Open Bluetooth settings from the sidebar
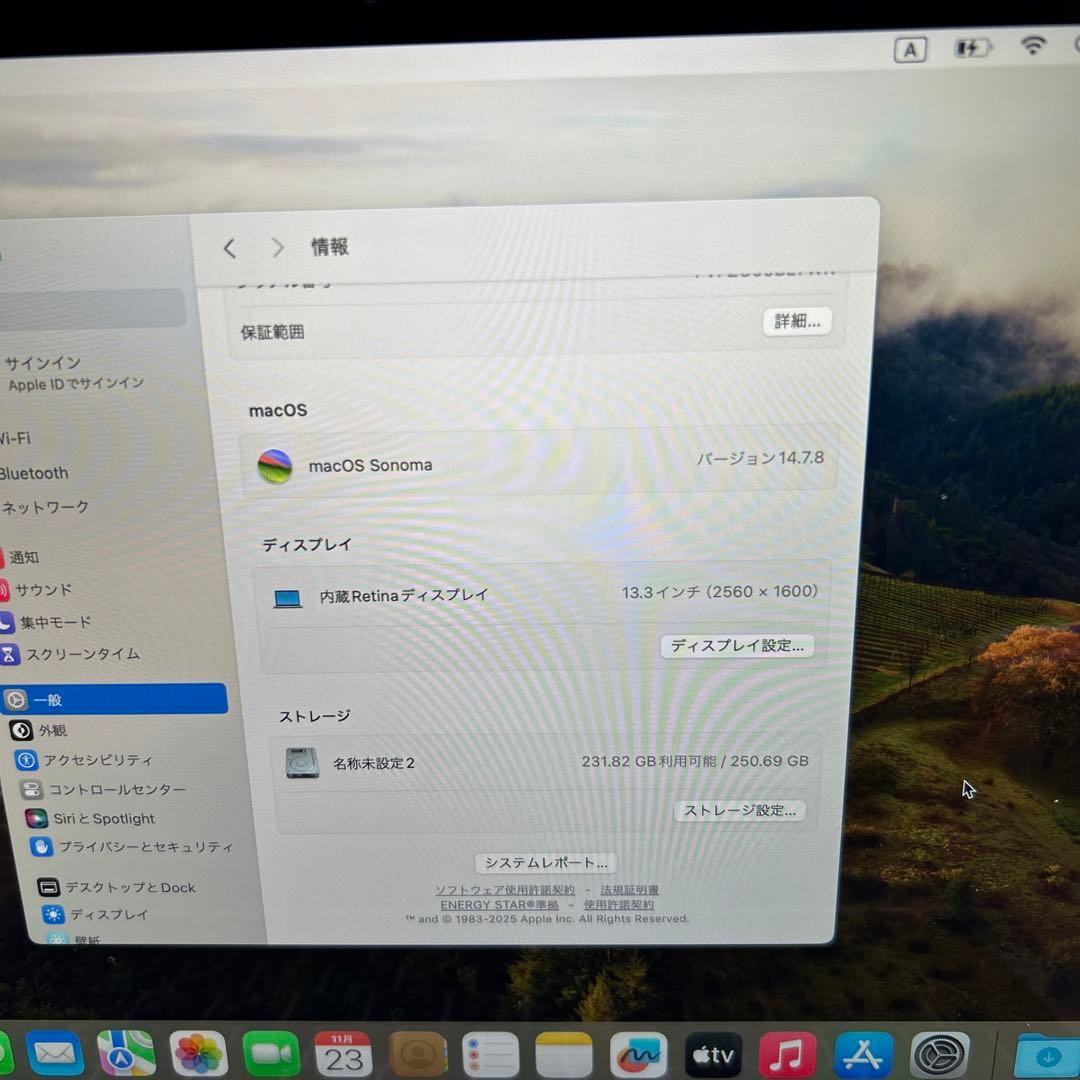The image size is (1080, 1080). point(33,473)
